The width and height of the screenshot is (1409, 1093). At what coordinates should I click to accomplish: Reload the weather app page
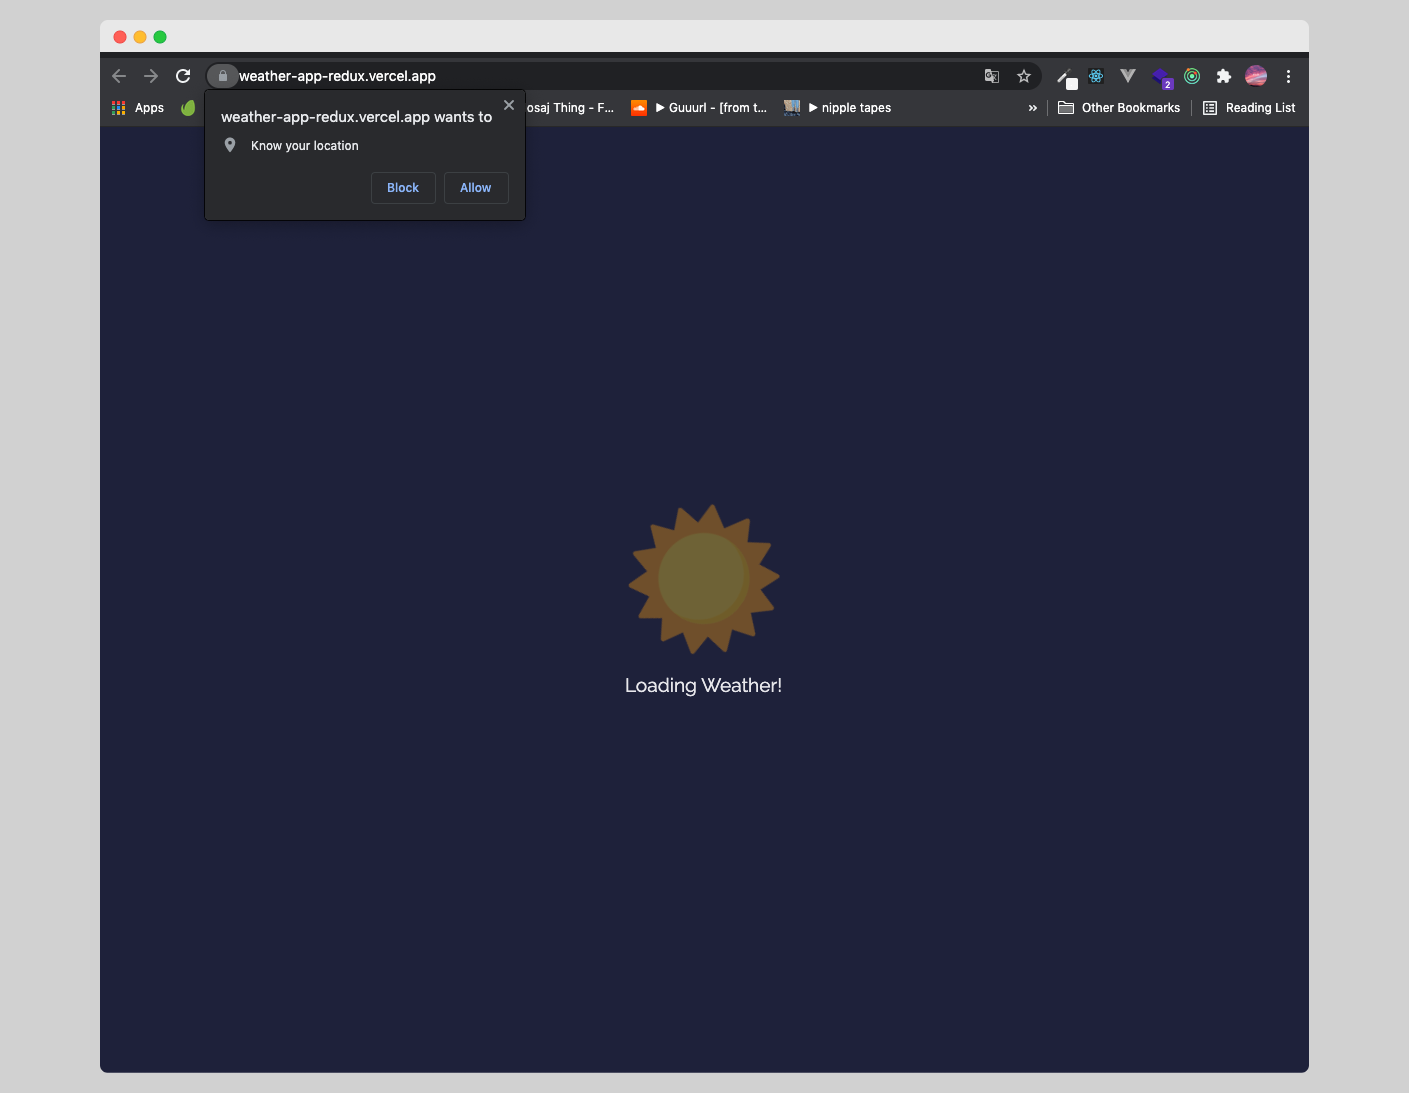tap(183, 76)
